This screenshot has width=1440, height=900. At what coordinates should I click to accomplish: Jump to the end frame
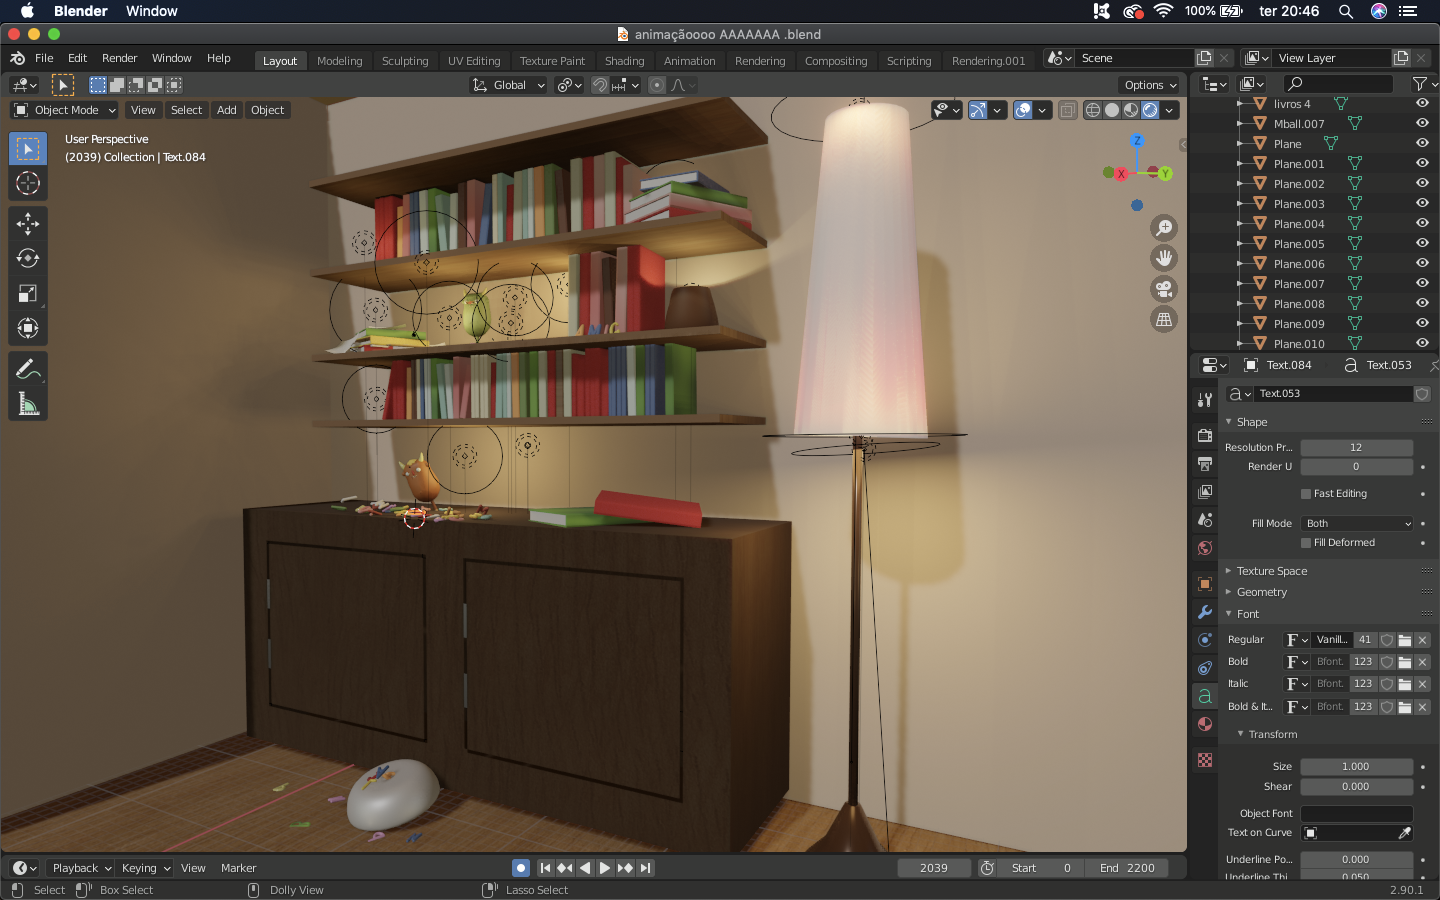pyautogui.click(x=645, y=868)
